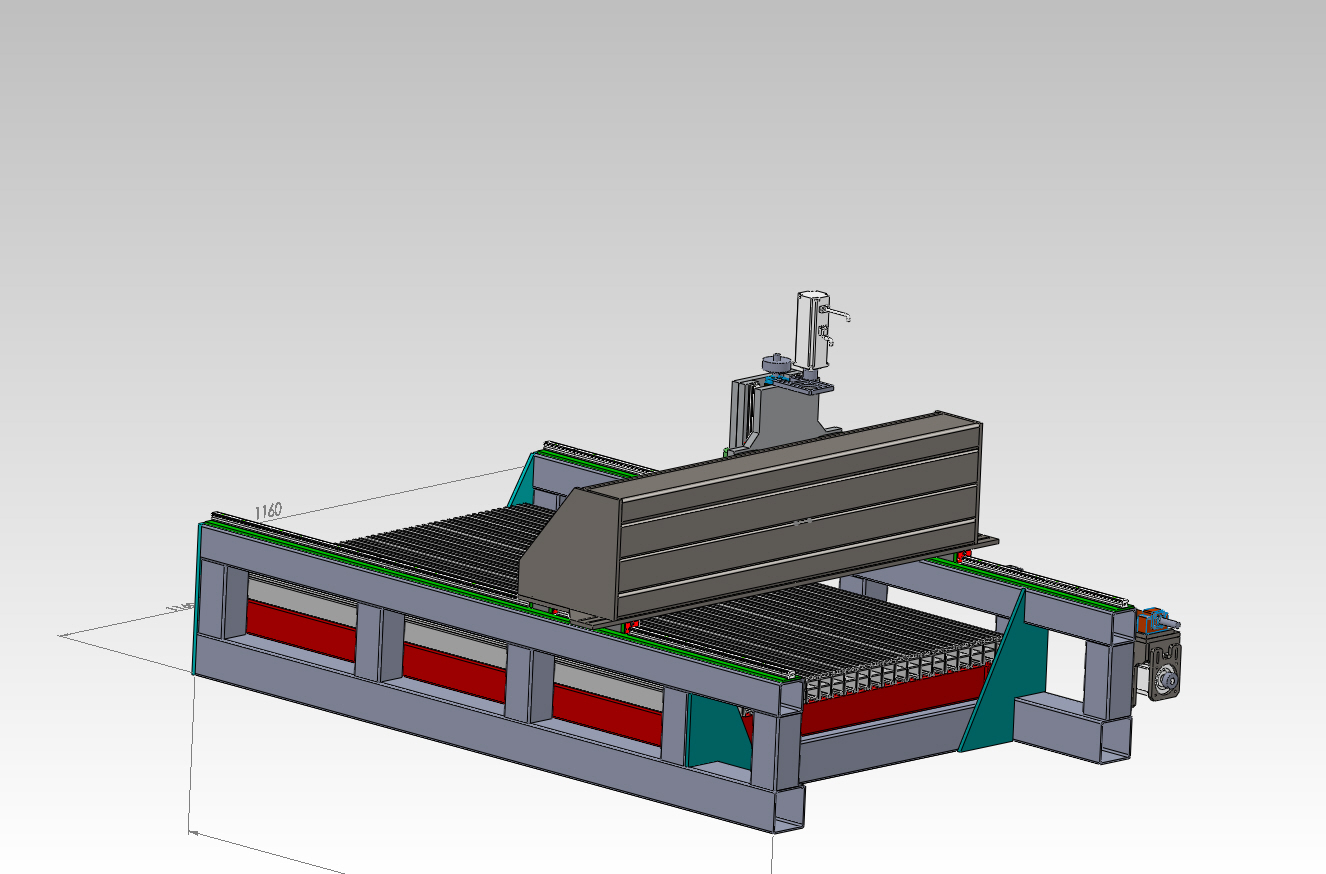Click the dimension arrowhead at bottom left

pos(194,831)
